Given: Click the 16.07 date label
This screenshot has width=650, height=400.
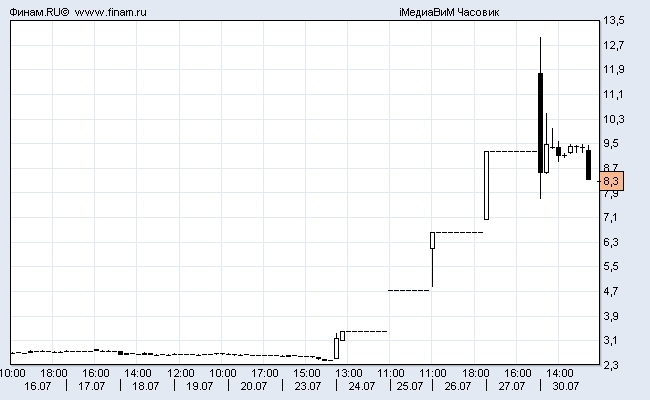Looking at the screenshot, I should 37,386.
